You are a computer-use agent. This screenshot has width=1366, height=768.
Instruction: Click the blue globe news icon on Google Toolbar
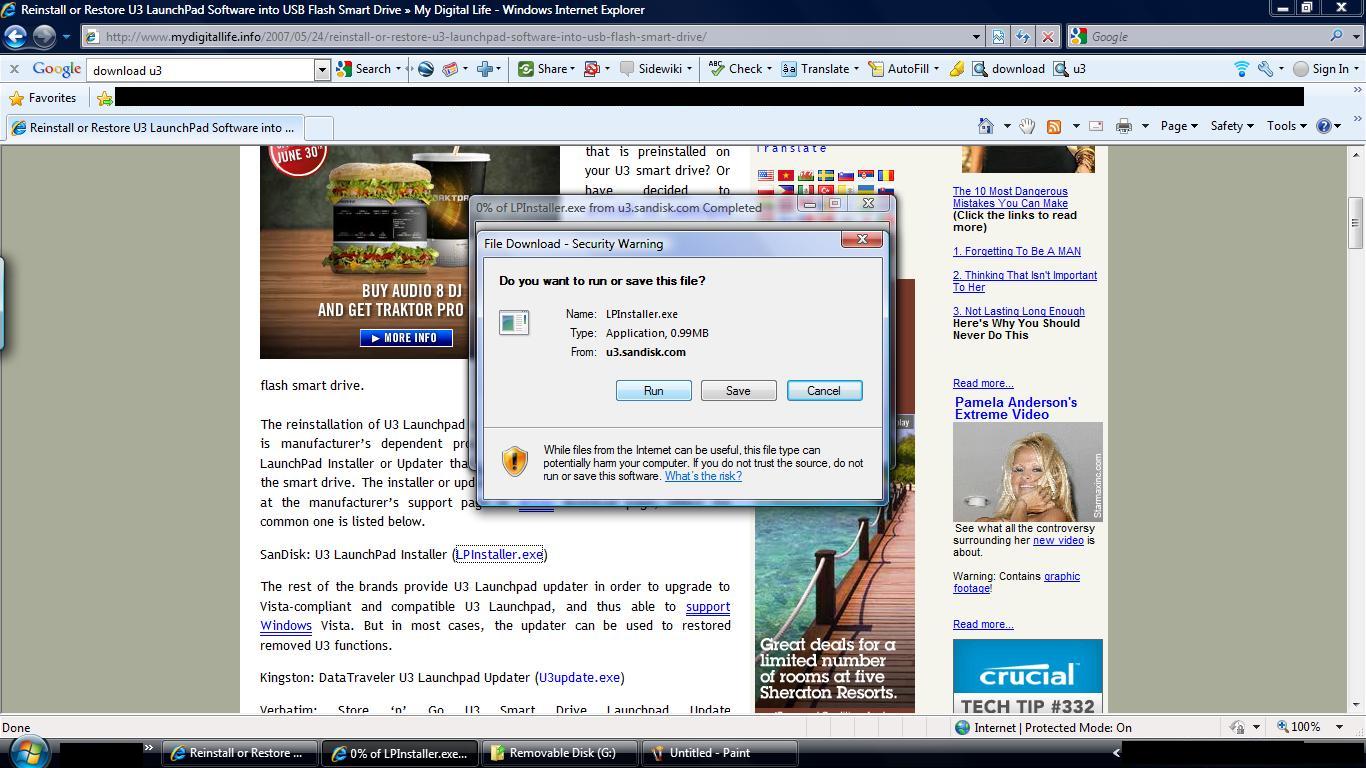(425, 69)
